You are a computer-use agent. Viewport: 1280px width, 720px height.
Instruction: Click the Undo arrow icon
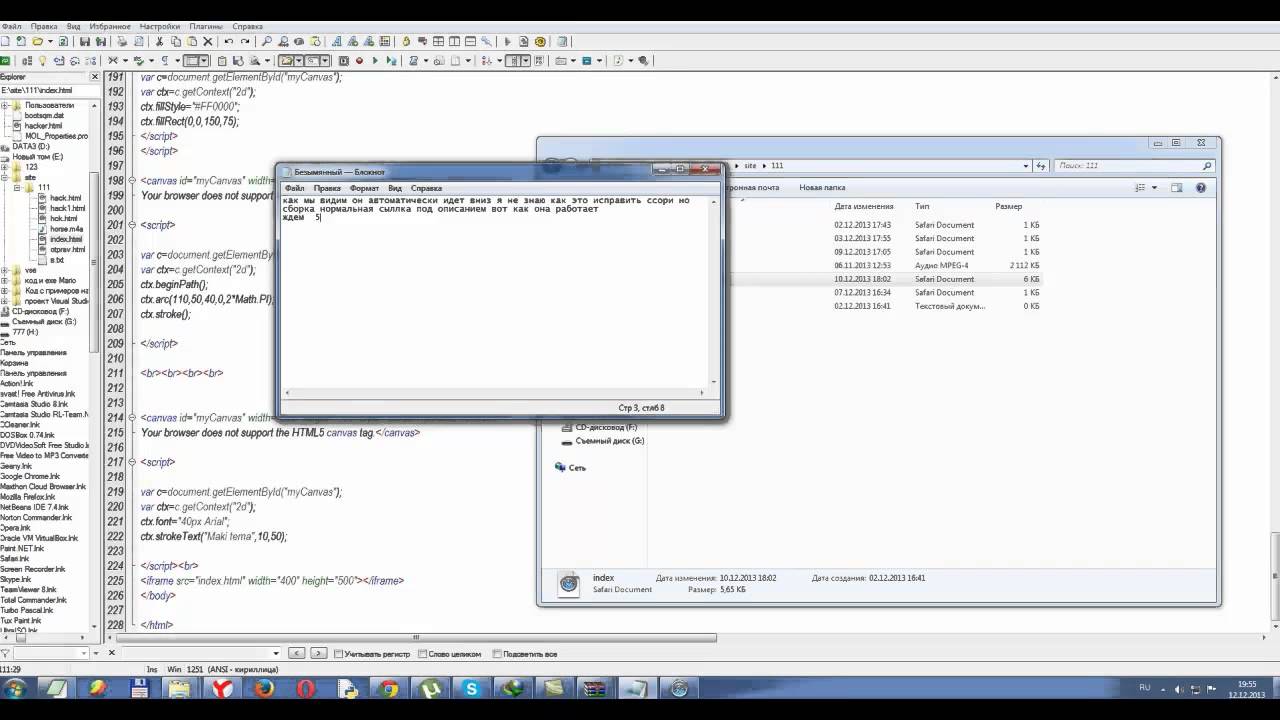229,42
